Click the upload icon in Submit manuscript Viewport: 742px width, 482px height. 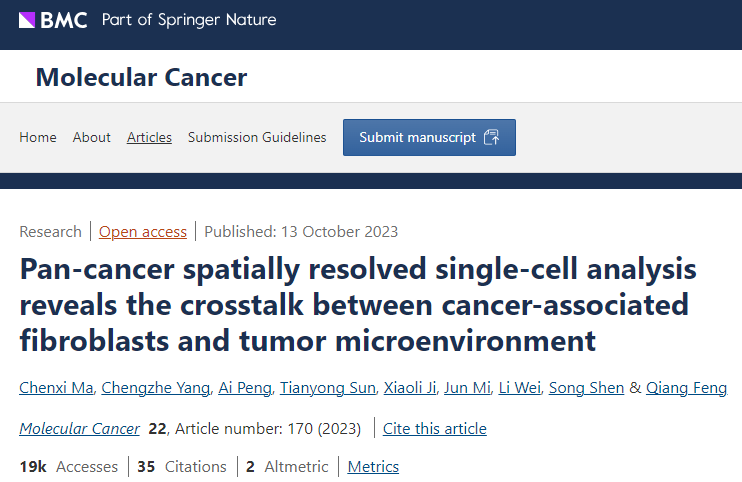(x=492, y=137)
